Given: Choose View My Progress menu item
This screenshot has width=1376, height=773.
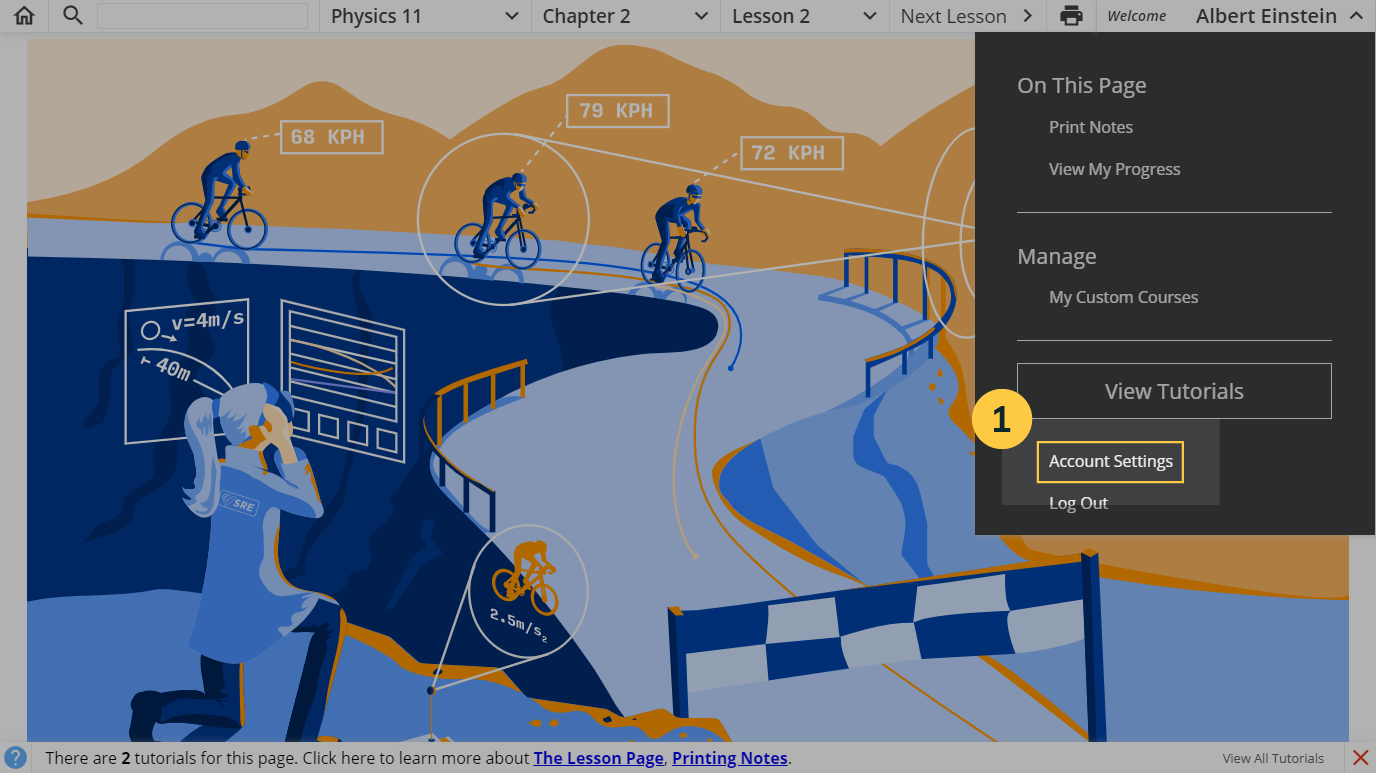Looking at the screenshot, I should pyautogui.click(x=1114, y=169).
